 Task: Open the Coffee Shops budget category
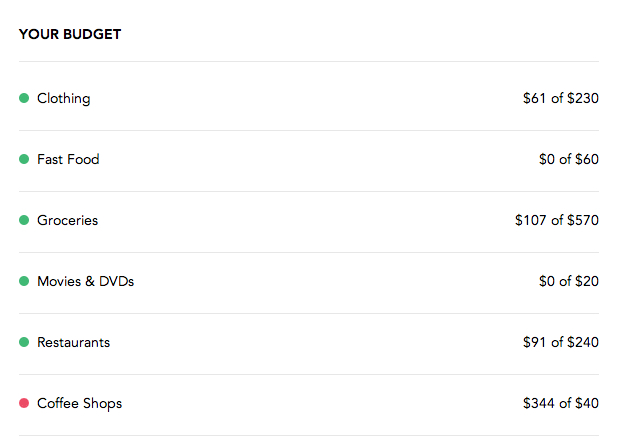pos(79,403)
